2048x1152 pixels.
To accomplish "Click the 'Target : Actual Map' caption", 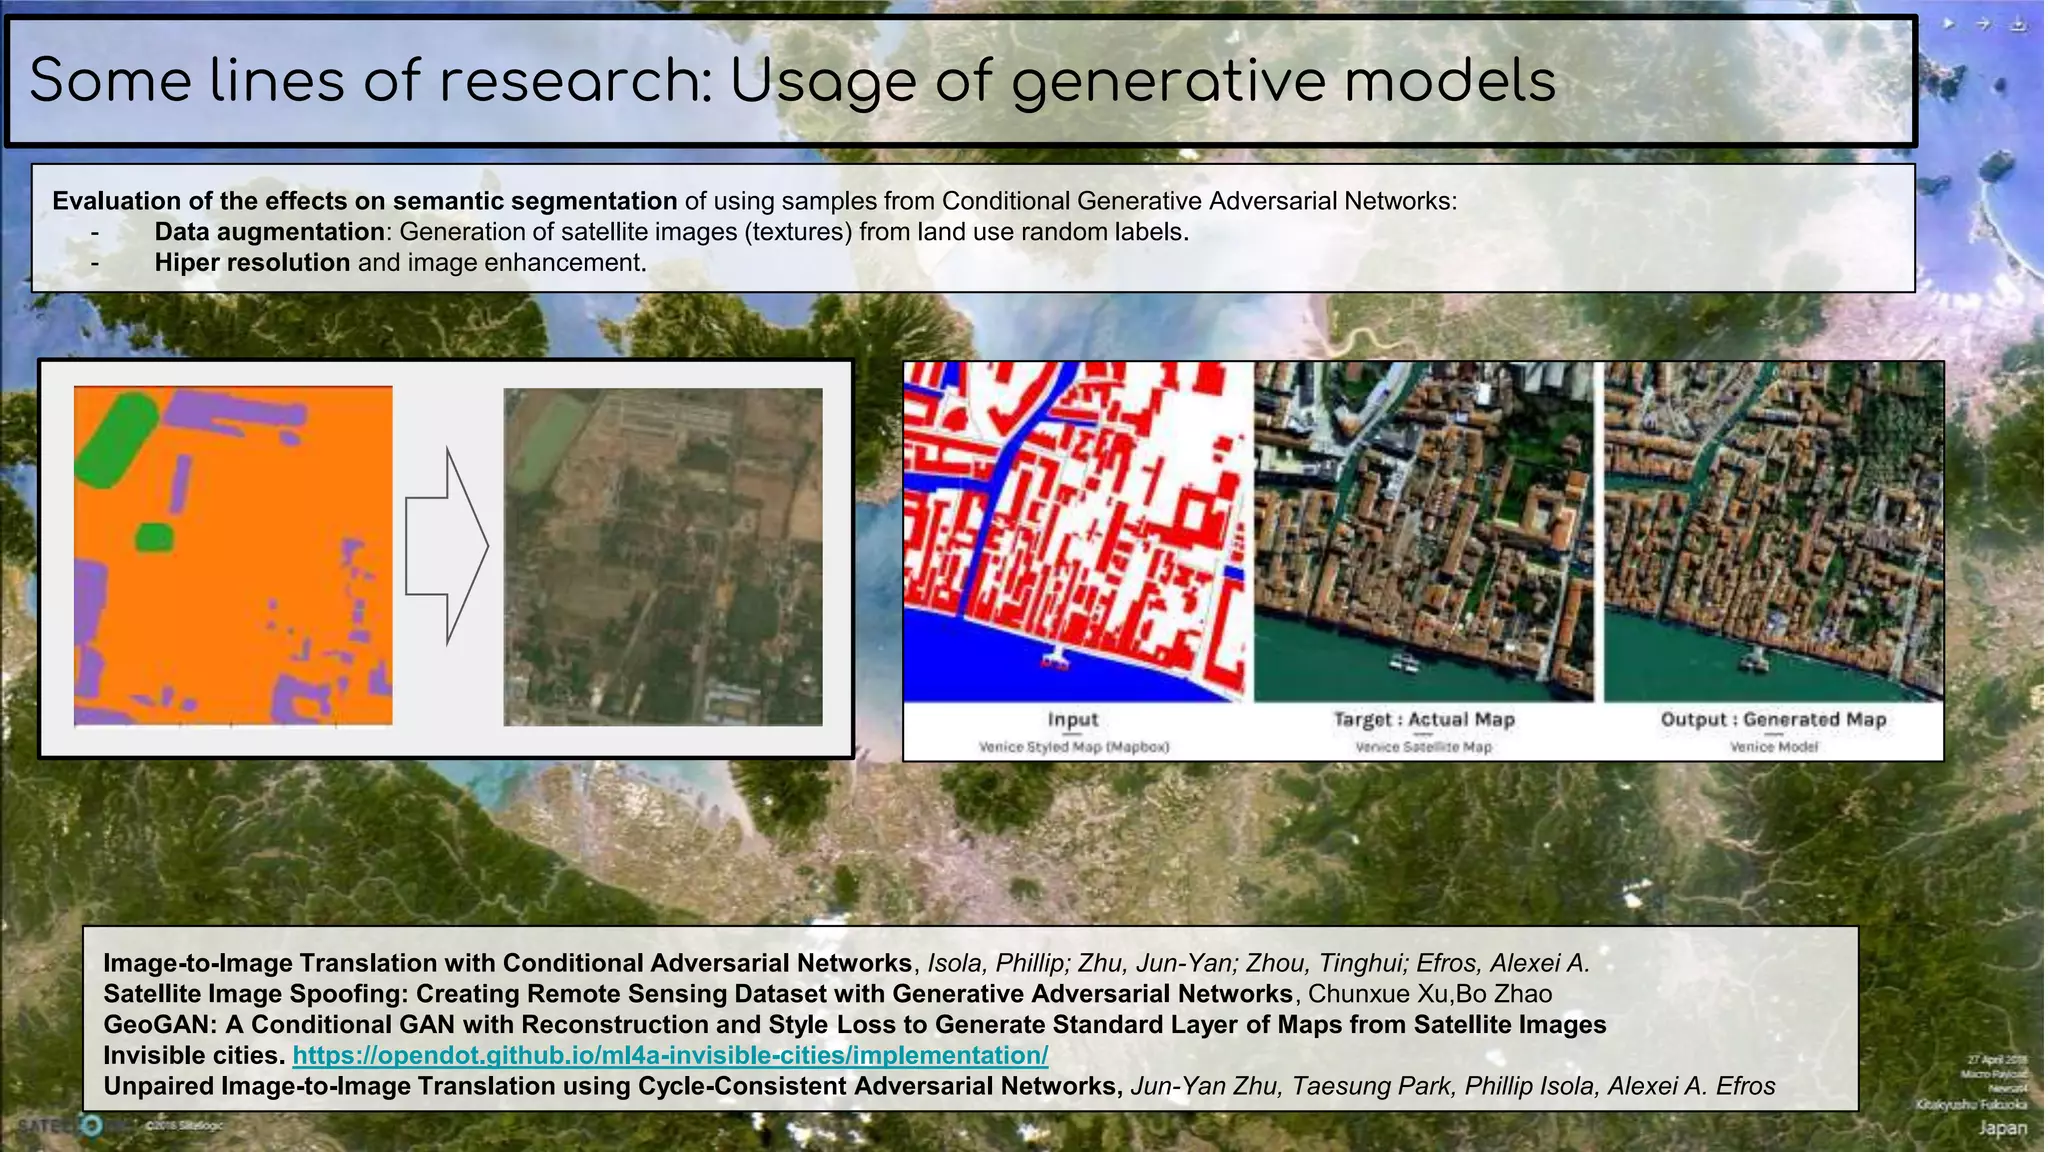I will click(x=1424, y=719).
